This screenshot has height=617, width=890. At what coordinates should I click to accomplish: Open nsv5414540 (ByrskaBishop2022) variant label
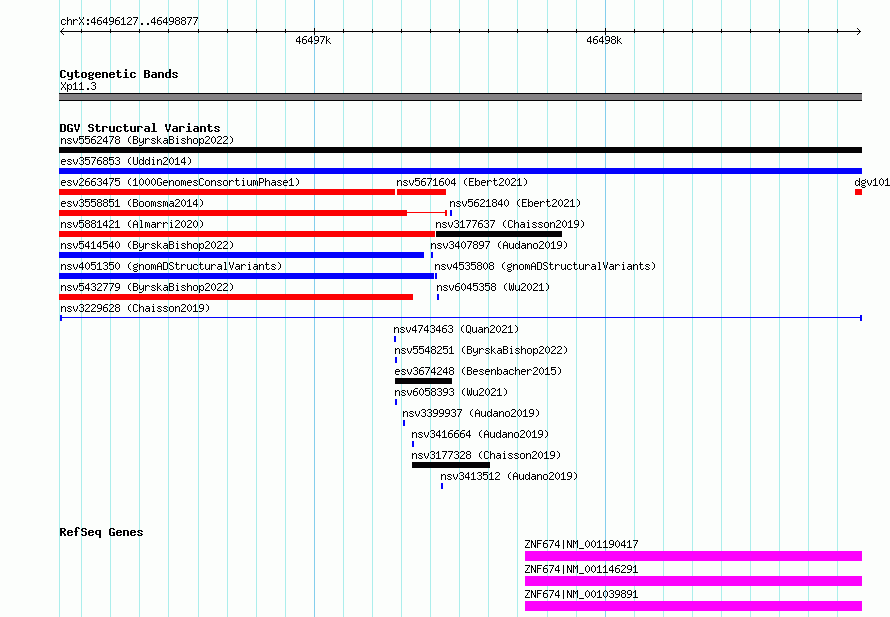pos(147,245)
